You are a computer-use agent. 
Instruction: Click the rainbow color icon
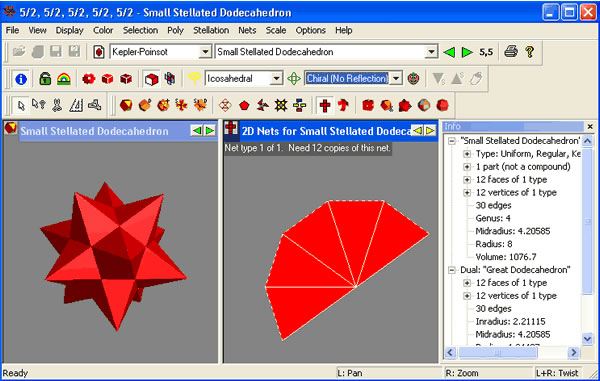click(x=64, y=79)
